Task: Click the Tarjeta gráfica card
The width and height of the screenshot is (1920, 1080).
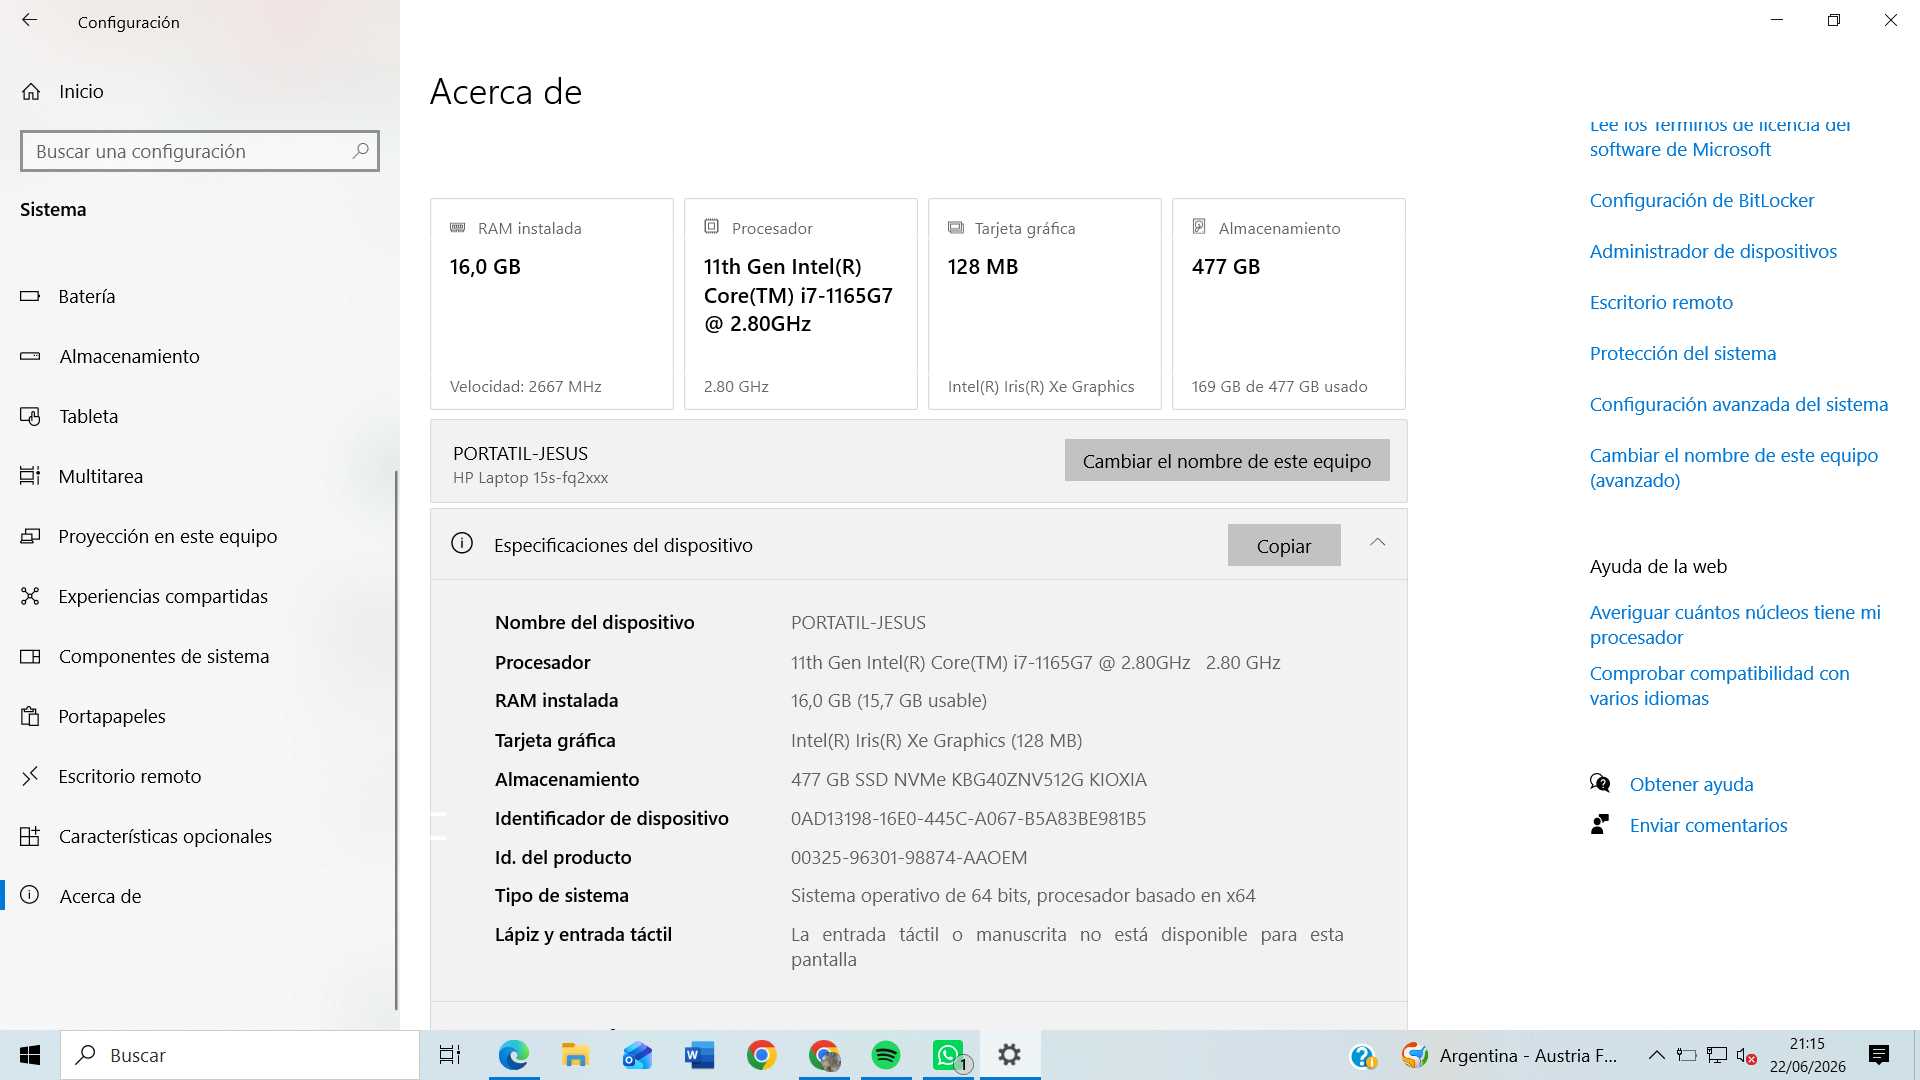Action: pyautogui.click(x=1045, y=304)
